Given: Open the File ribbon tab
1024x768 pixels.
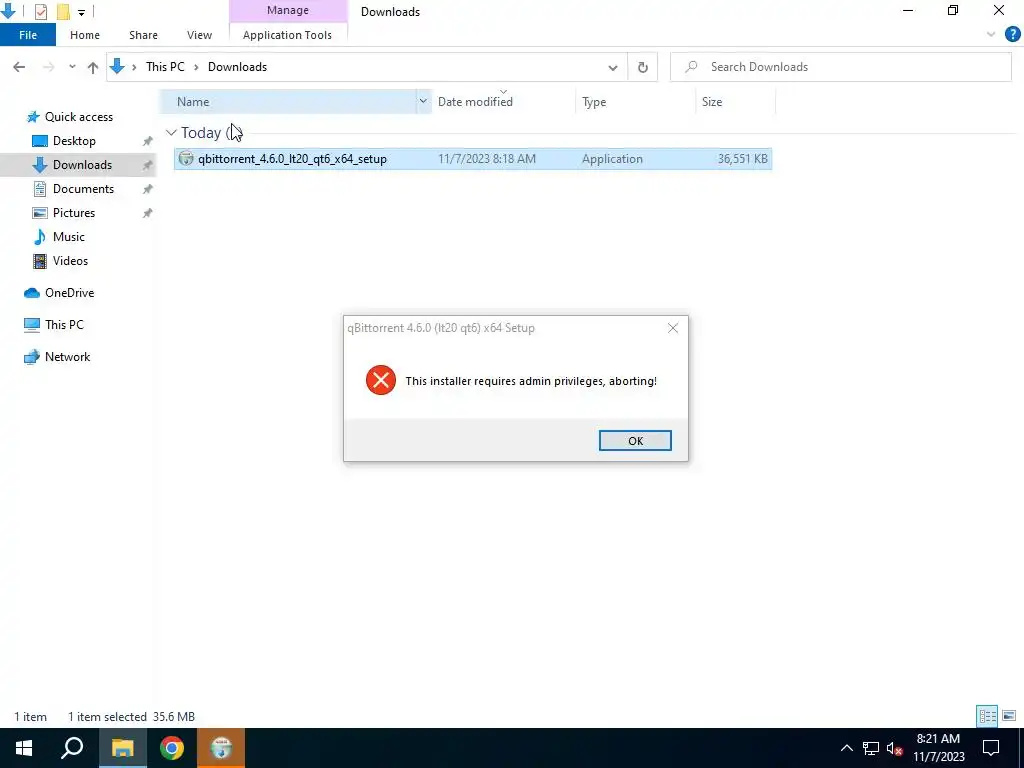Looking at the screenshot, I should [27, 35].
